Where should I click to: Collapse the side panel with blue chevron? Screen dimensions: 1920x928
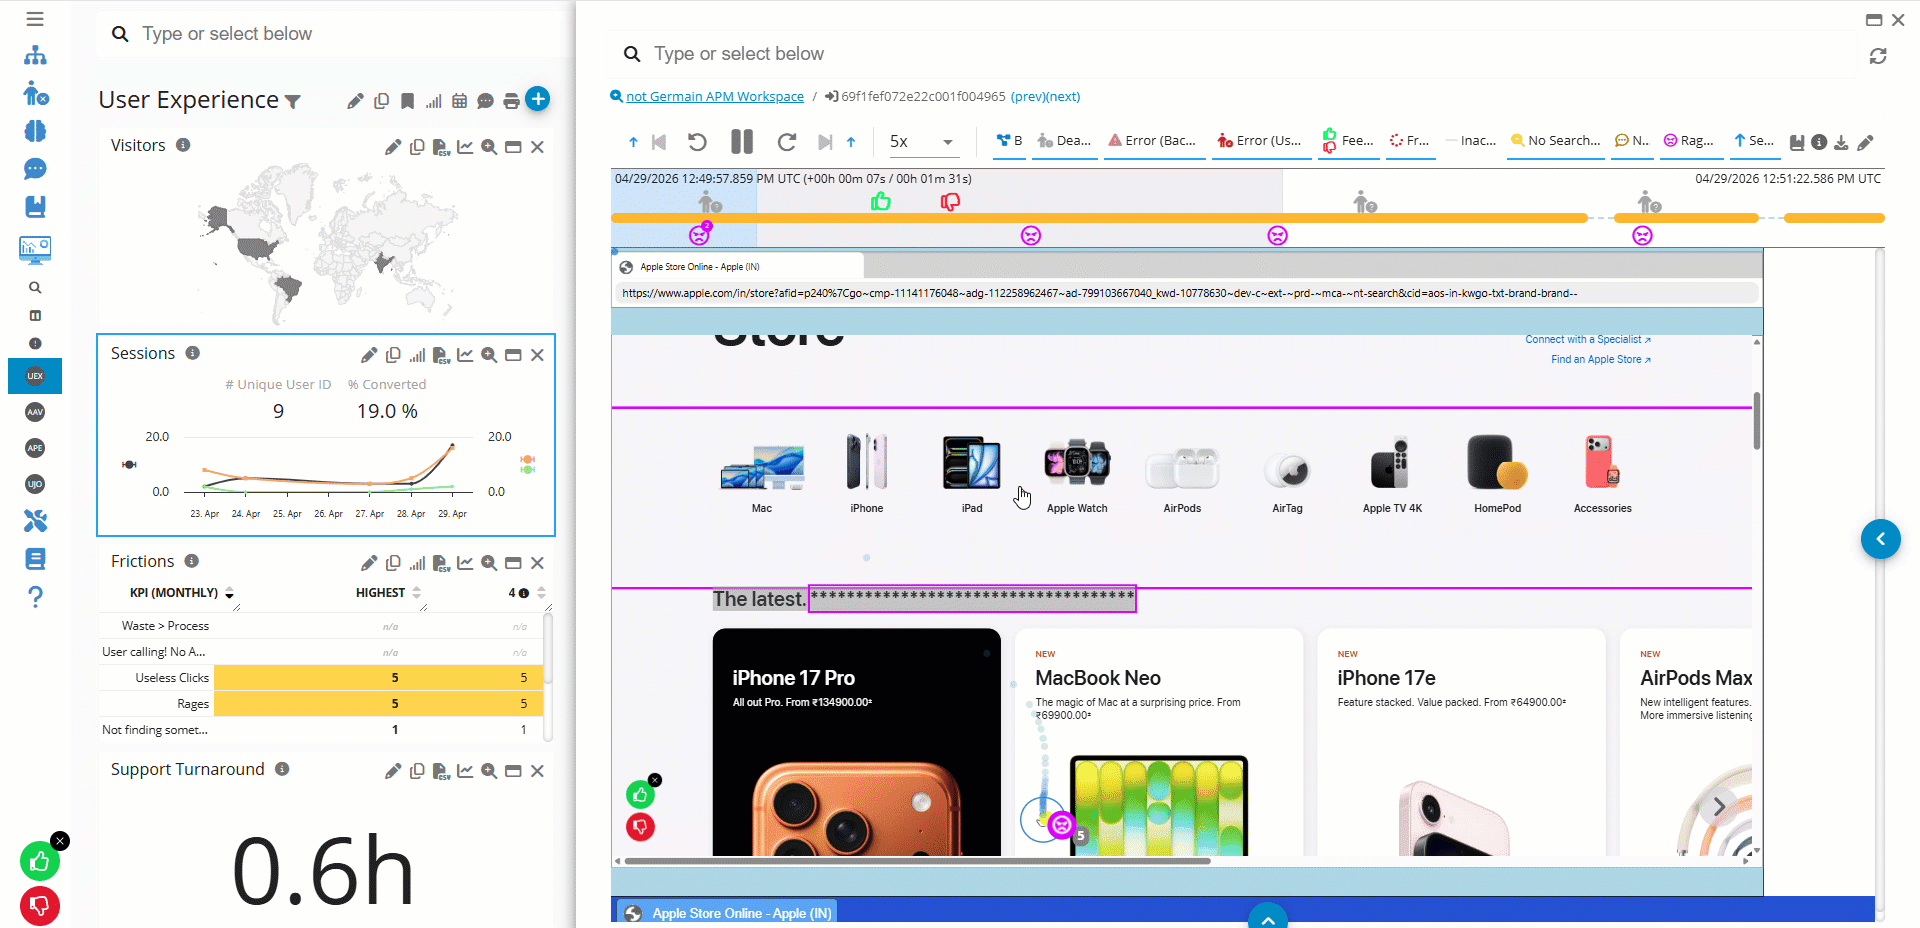[1881, 539]
